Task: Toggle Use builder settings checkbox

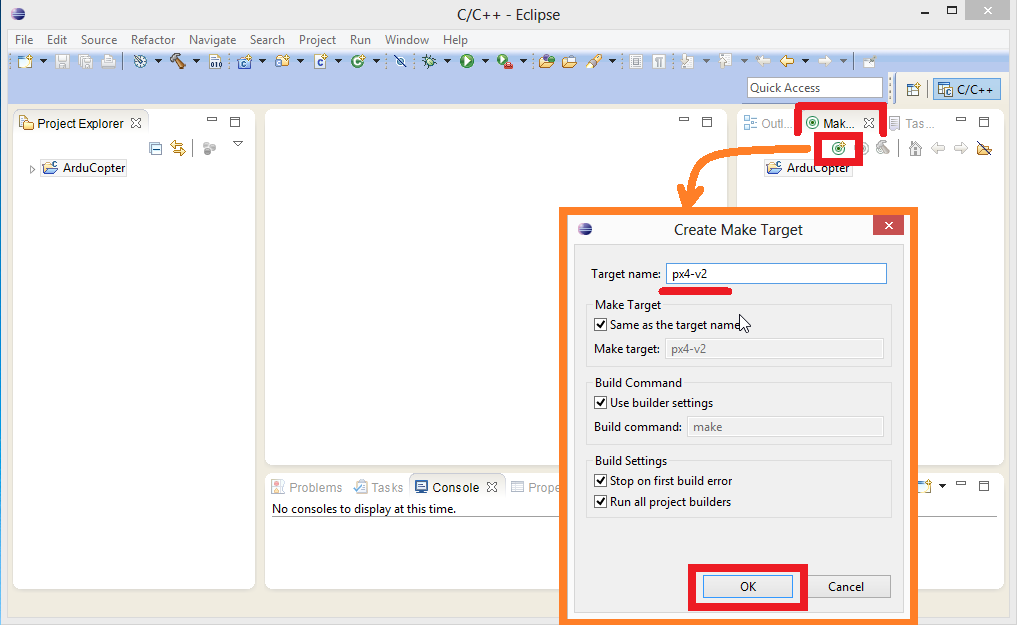Action: click(x=601, y=403)
